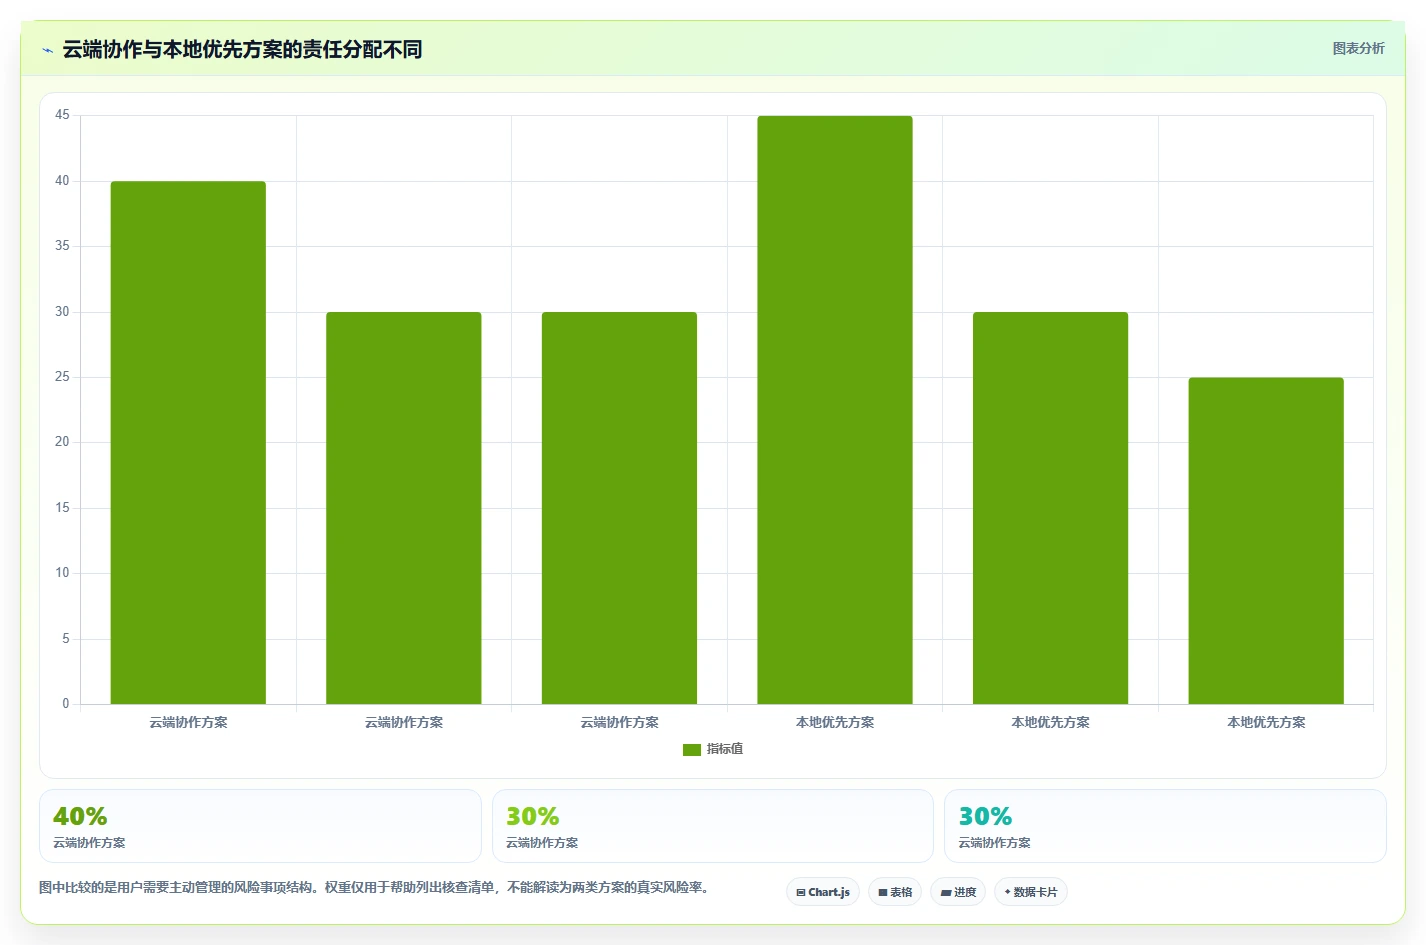Click the y-axis tick label 10

point(62,573)
